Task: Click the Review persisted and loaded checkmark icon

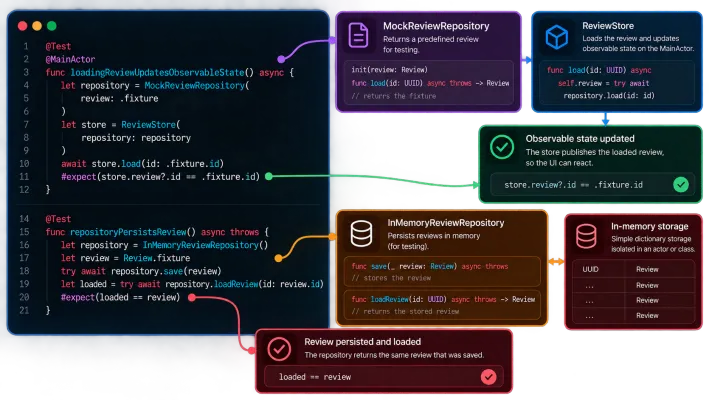Action: pos(279,348)
